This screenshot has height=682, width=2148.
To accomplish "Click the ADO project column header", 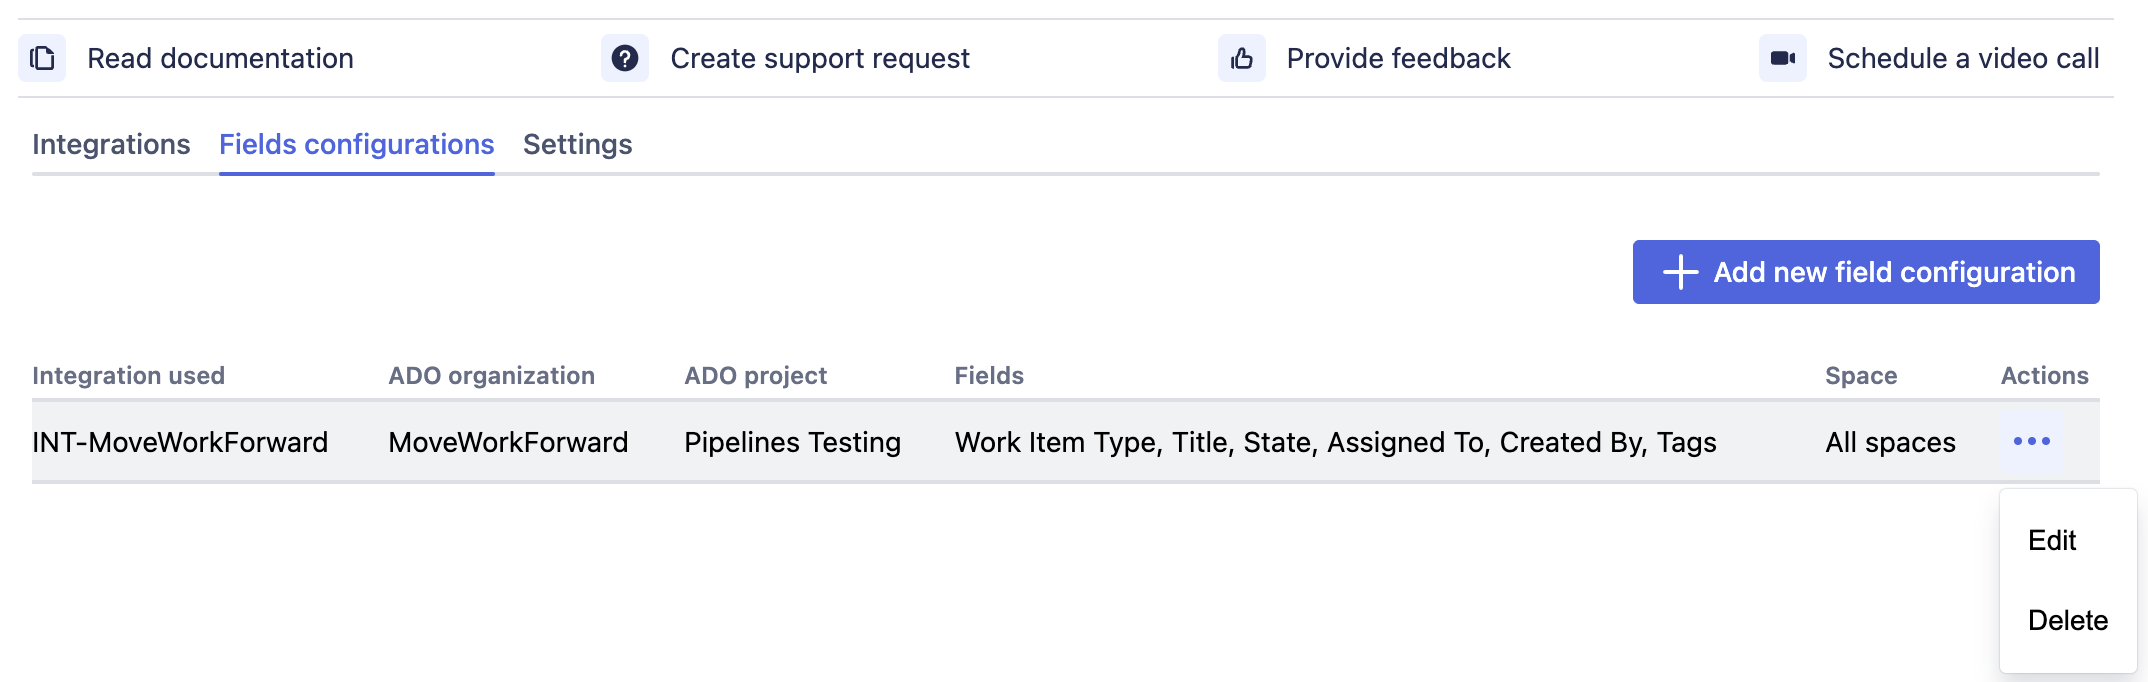I will [755, 376].
